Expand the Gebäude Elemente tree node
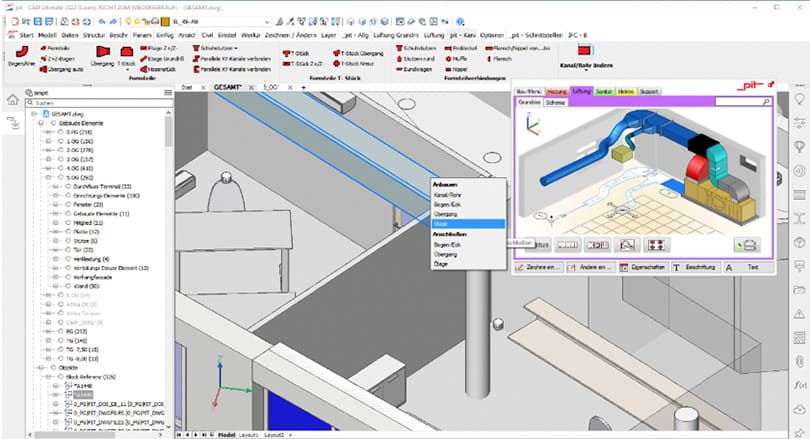 (x=38, y=122)
